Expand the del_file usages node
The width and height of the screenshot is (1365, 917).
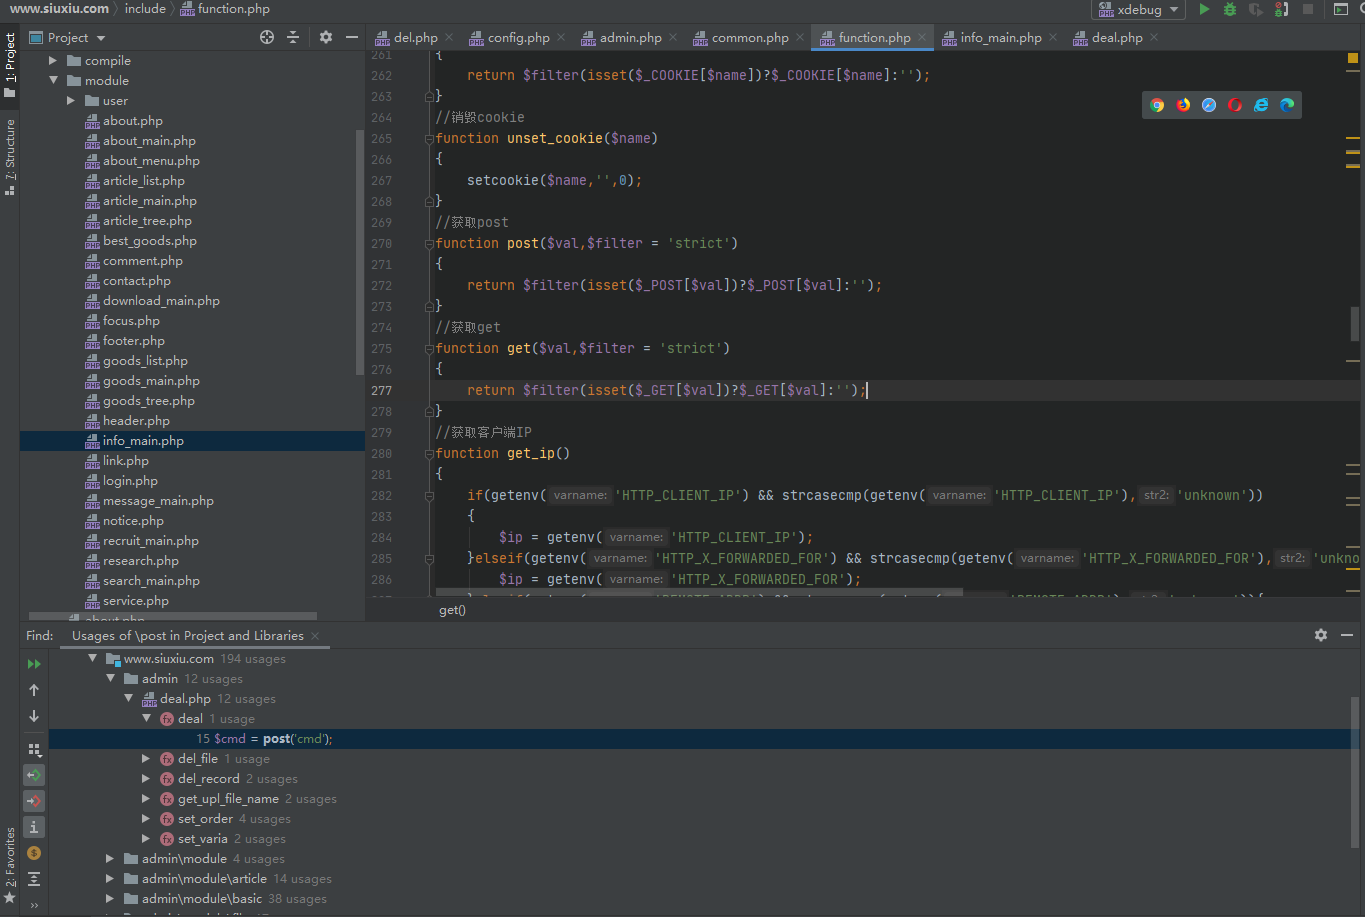pos(147,759)
